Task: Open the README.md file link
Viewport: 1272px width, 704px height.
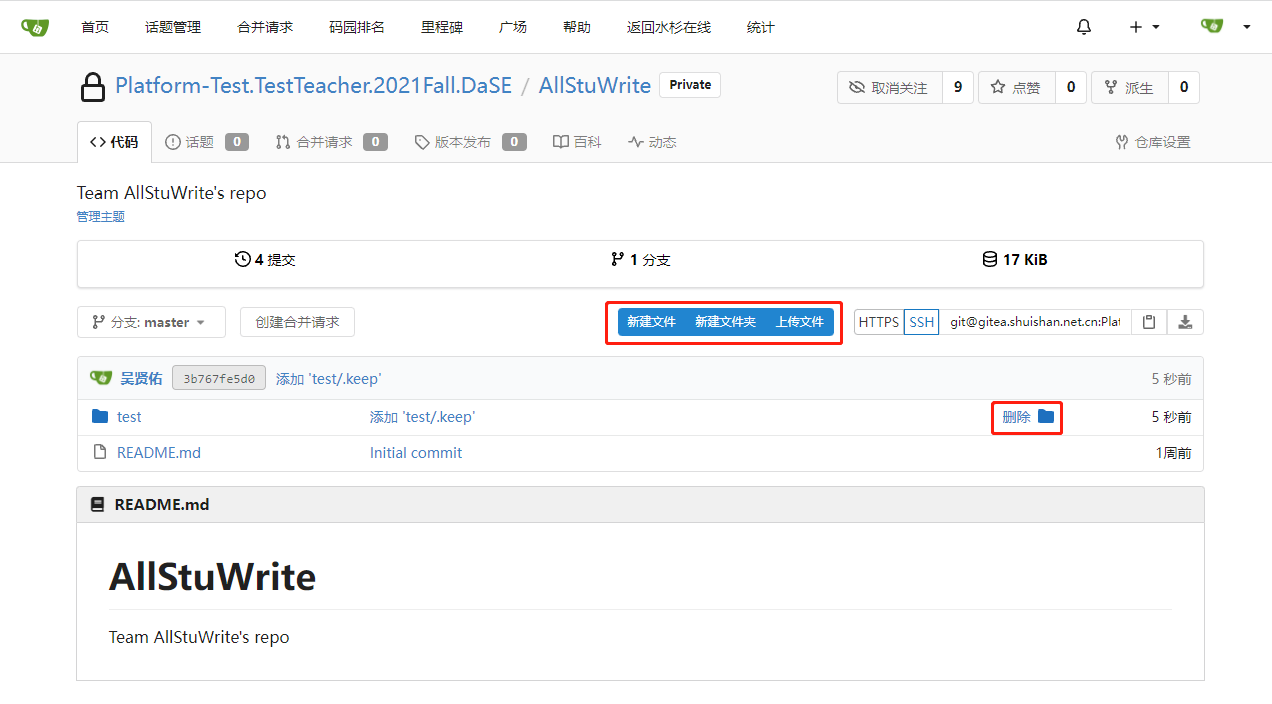Action: coord(159,453)
